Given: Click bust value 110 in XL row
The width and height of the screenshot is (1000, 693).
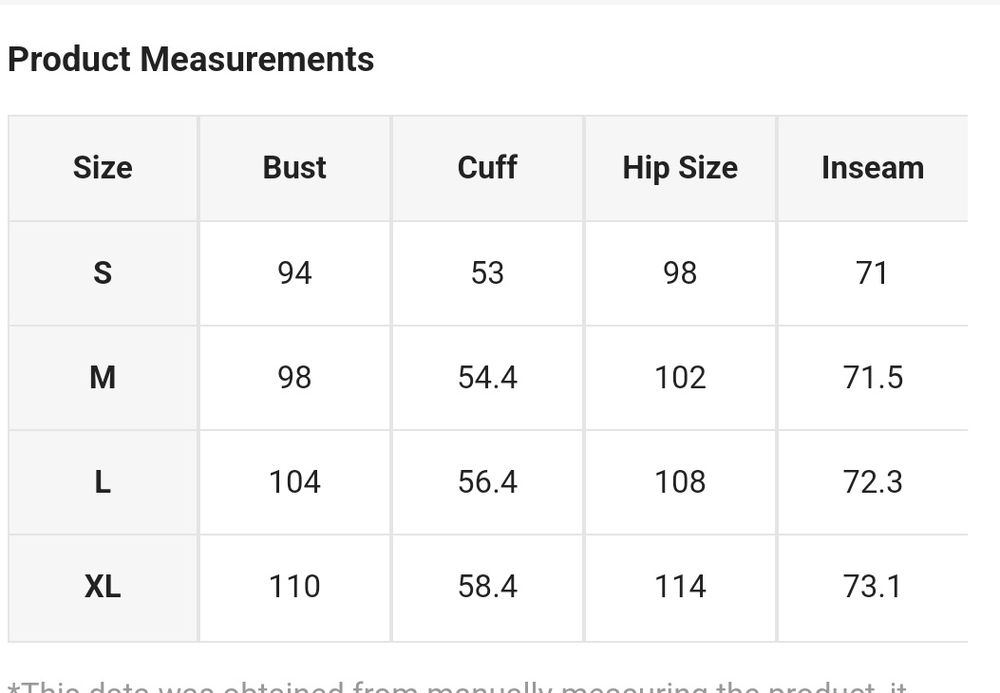Looking at the screenshot, I should 295,586.
